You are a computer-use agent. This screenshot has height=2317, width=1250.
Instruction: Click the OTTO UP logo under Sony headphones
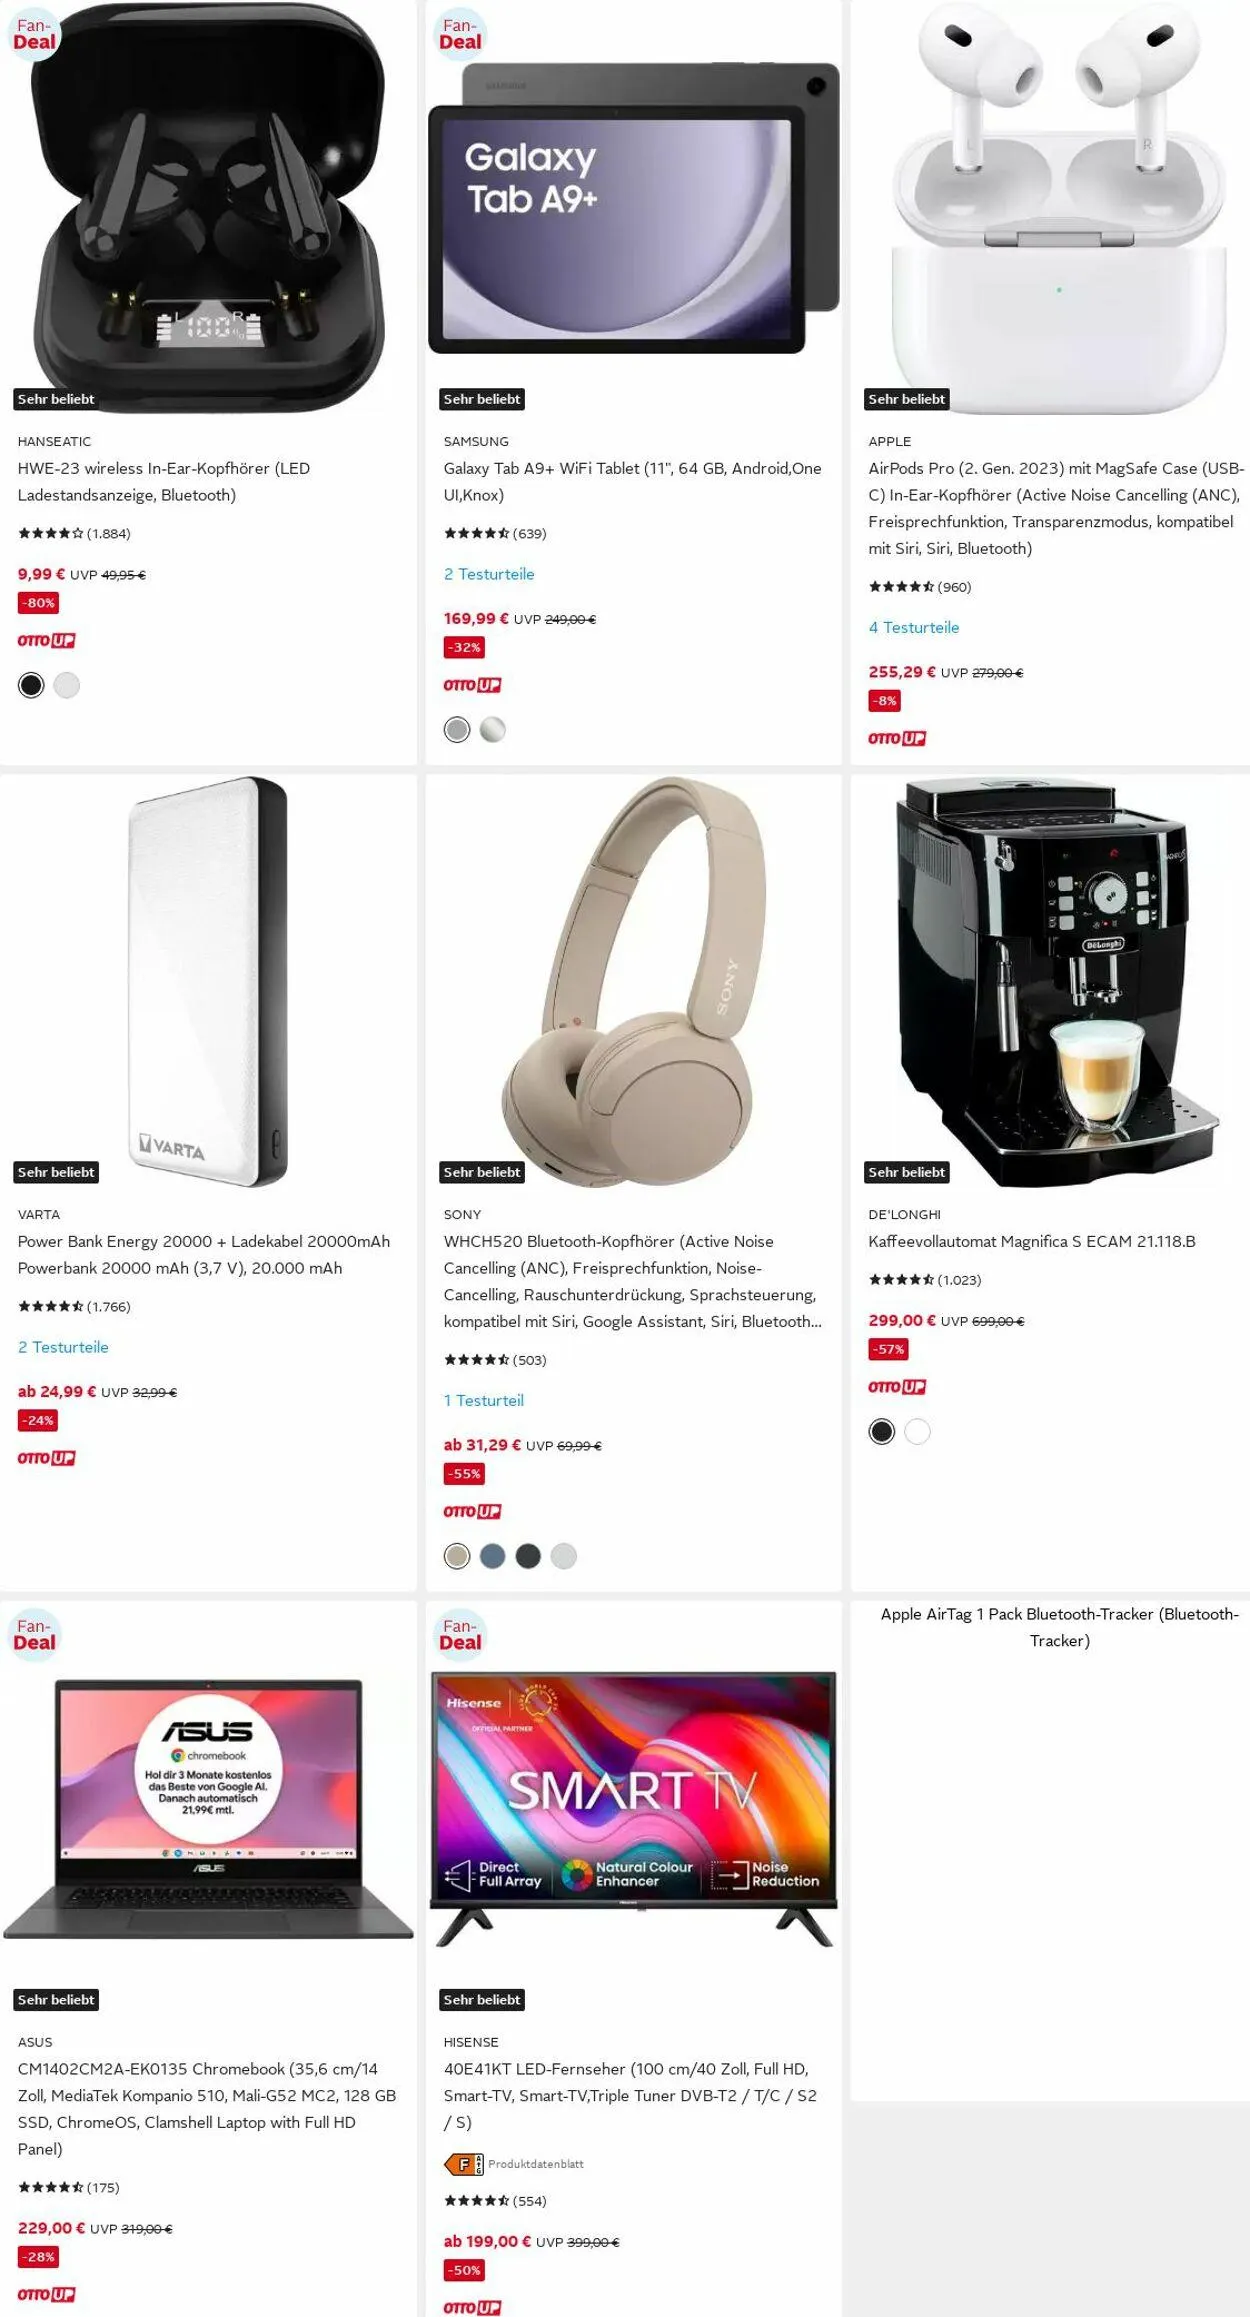tap(472, 1511)
